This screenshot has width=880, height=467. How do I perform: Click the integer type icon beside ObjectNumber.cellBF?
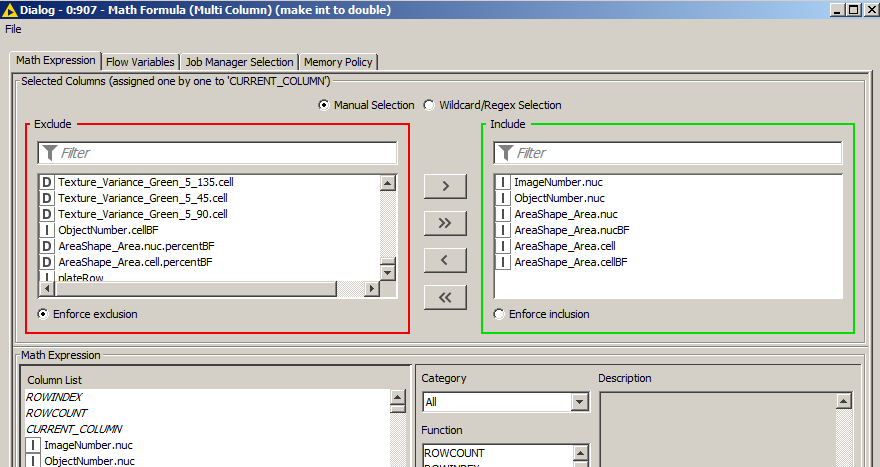pyautogui.click(x=46, y=230)
